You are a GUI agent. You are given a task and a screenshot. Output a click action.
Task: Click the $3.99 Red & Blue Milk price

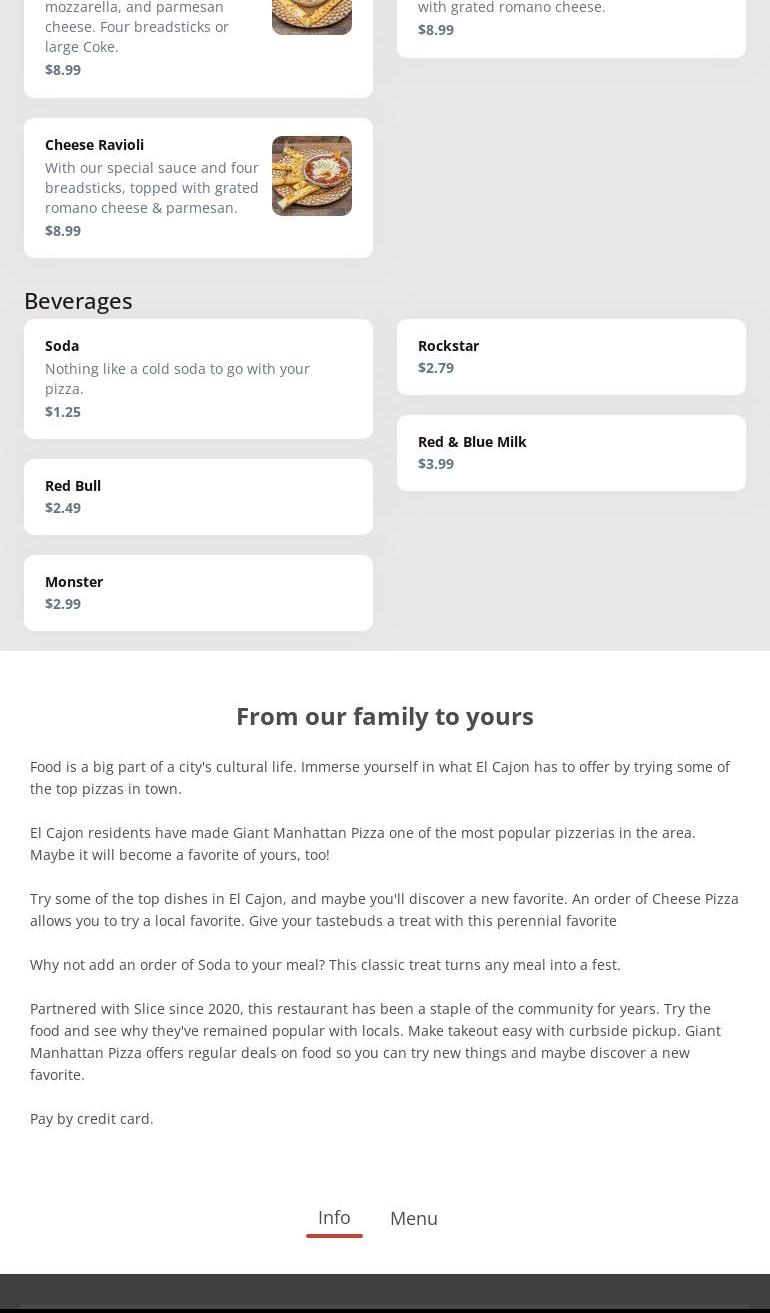[x=436, y=464]
